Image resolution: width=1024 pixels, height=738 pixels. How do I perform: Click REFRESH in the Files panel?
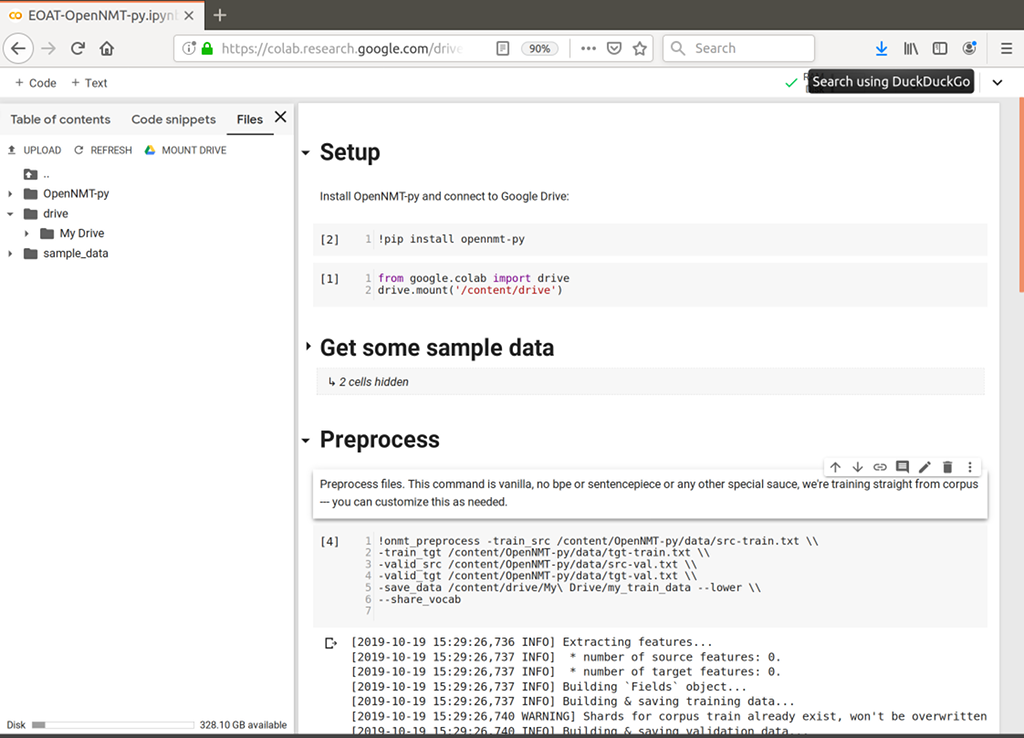[103, 150]
